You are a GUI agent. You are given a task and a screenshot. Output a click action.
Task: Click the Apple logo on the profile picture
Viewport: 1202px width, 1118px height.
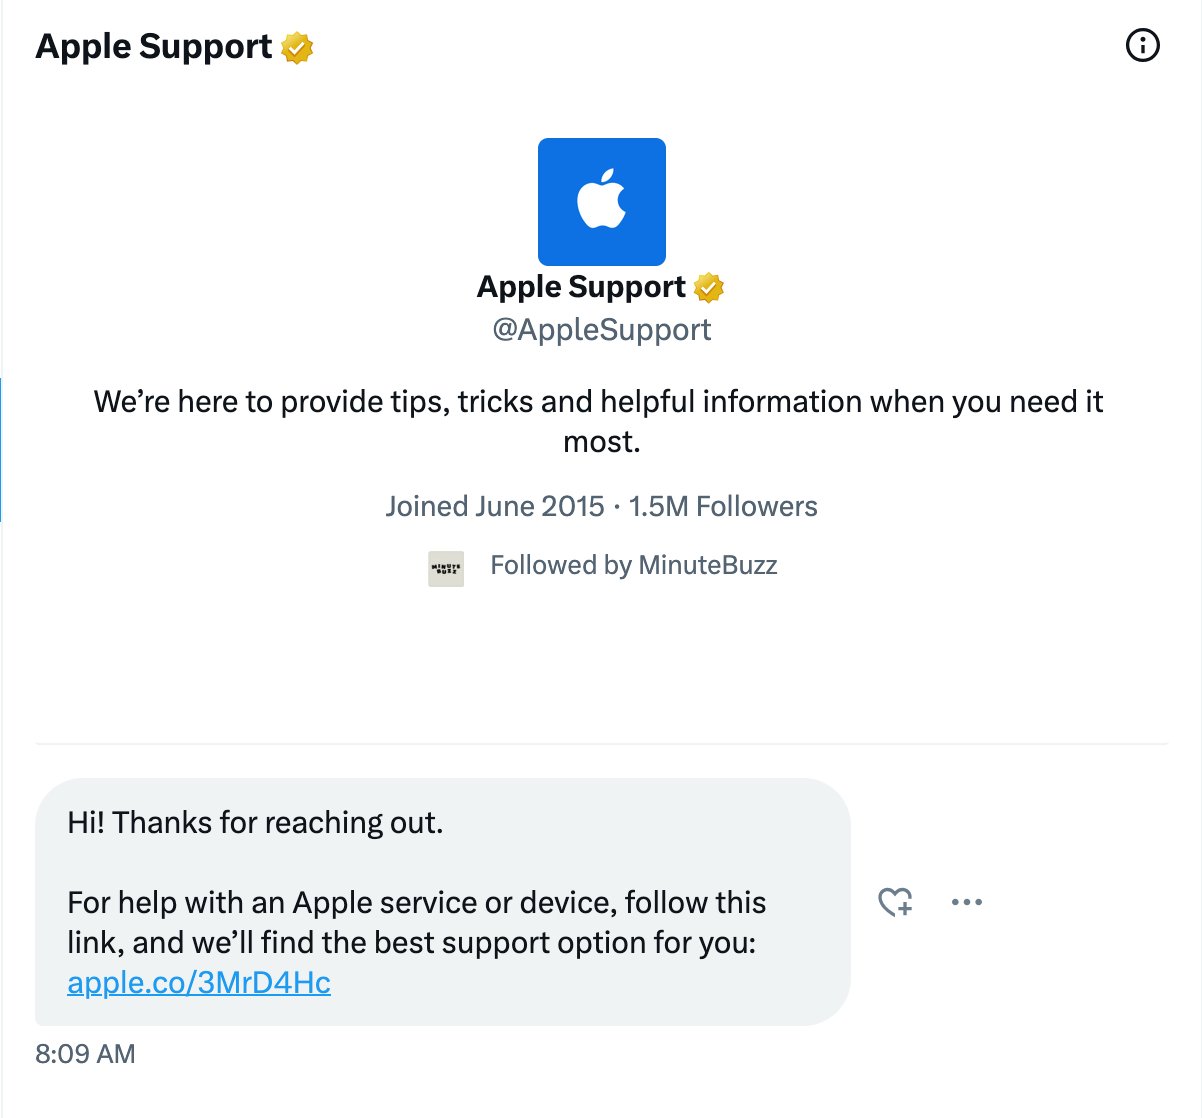coord(601,200)
